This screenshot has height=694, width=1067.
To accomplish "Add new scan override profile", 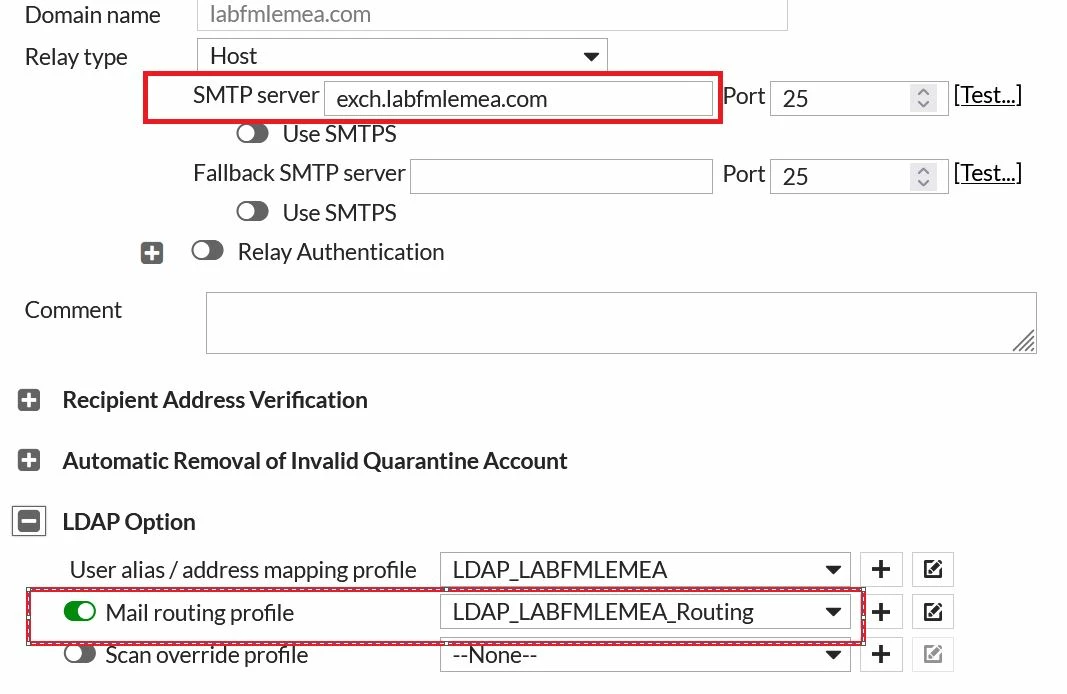I will point(881,655).
